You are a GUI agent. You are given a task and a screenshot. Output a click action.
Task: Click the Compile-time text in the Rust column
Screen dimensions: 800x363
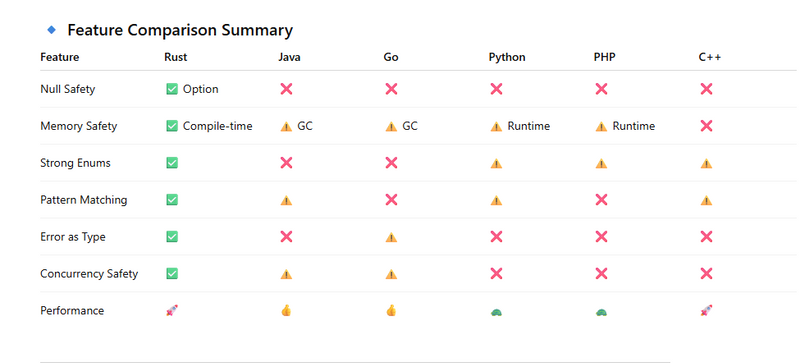tap(218, 126)
